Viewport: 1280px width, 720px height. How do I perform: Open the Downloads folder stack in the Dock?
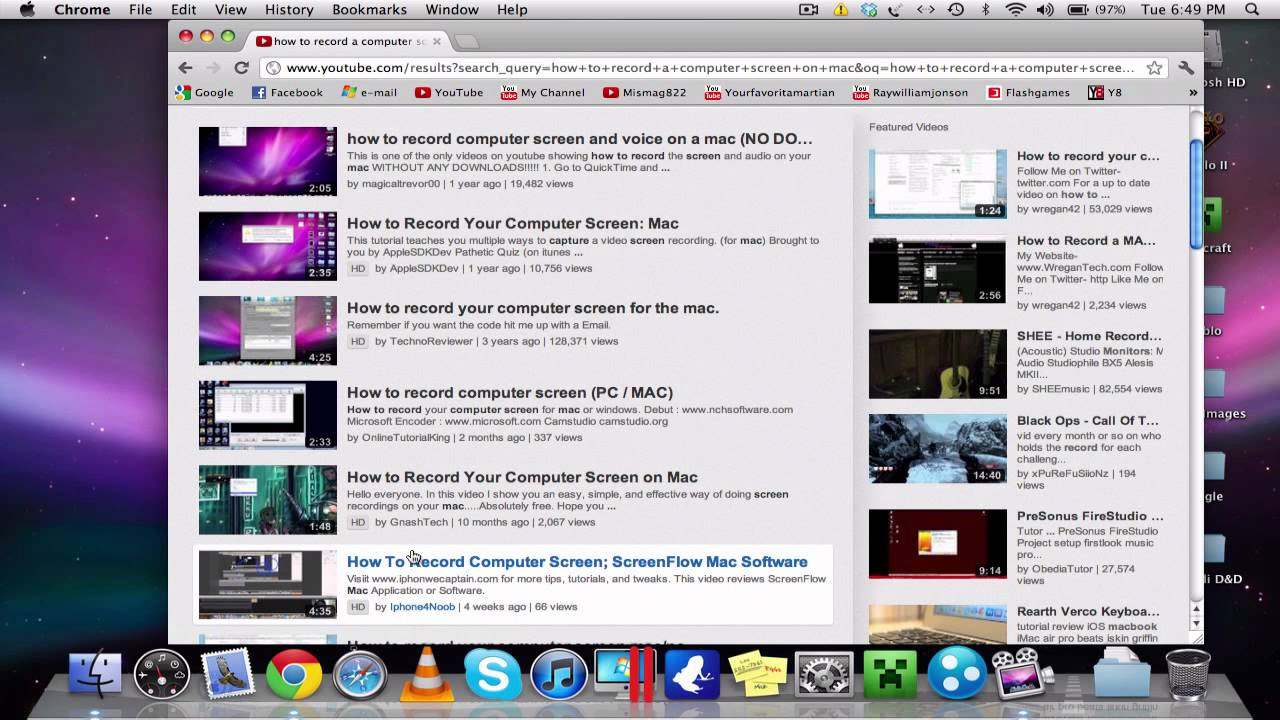[x=1122, y=675]
